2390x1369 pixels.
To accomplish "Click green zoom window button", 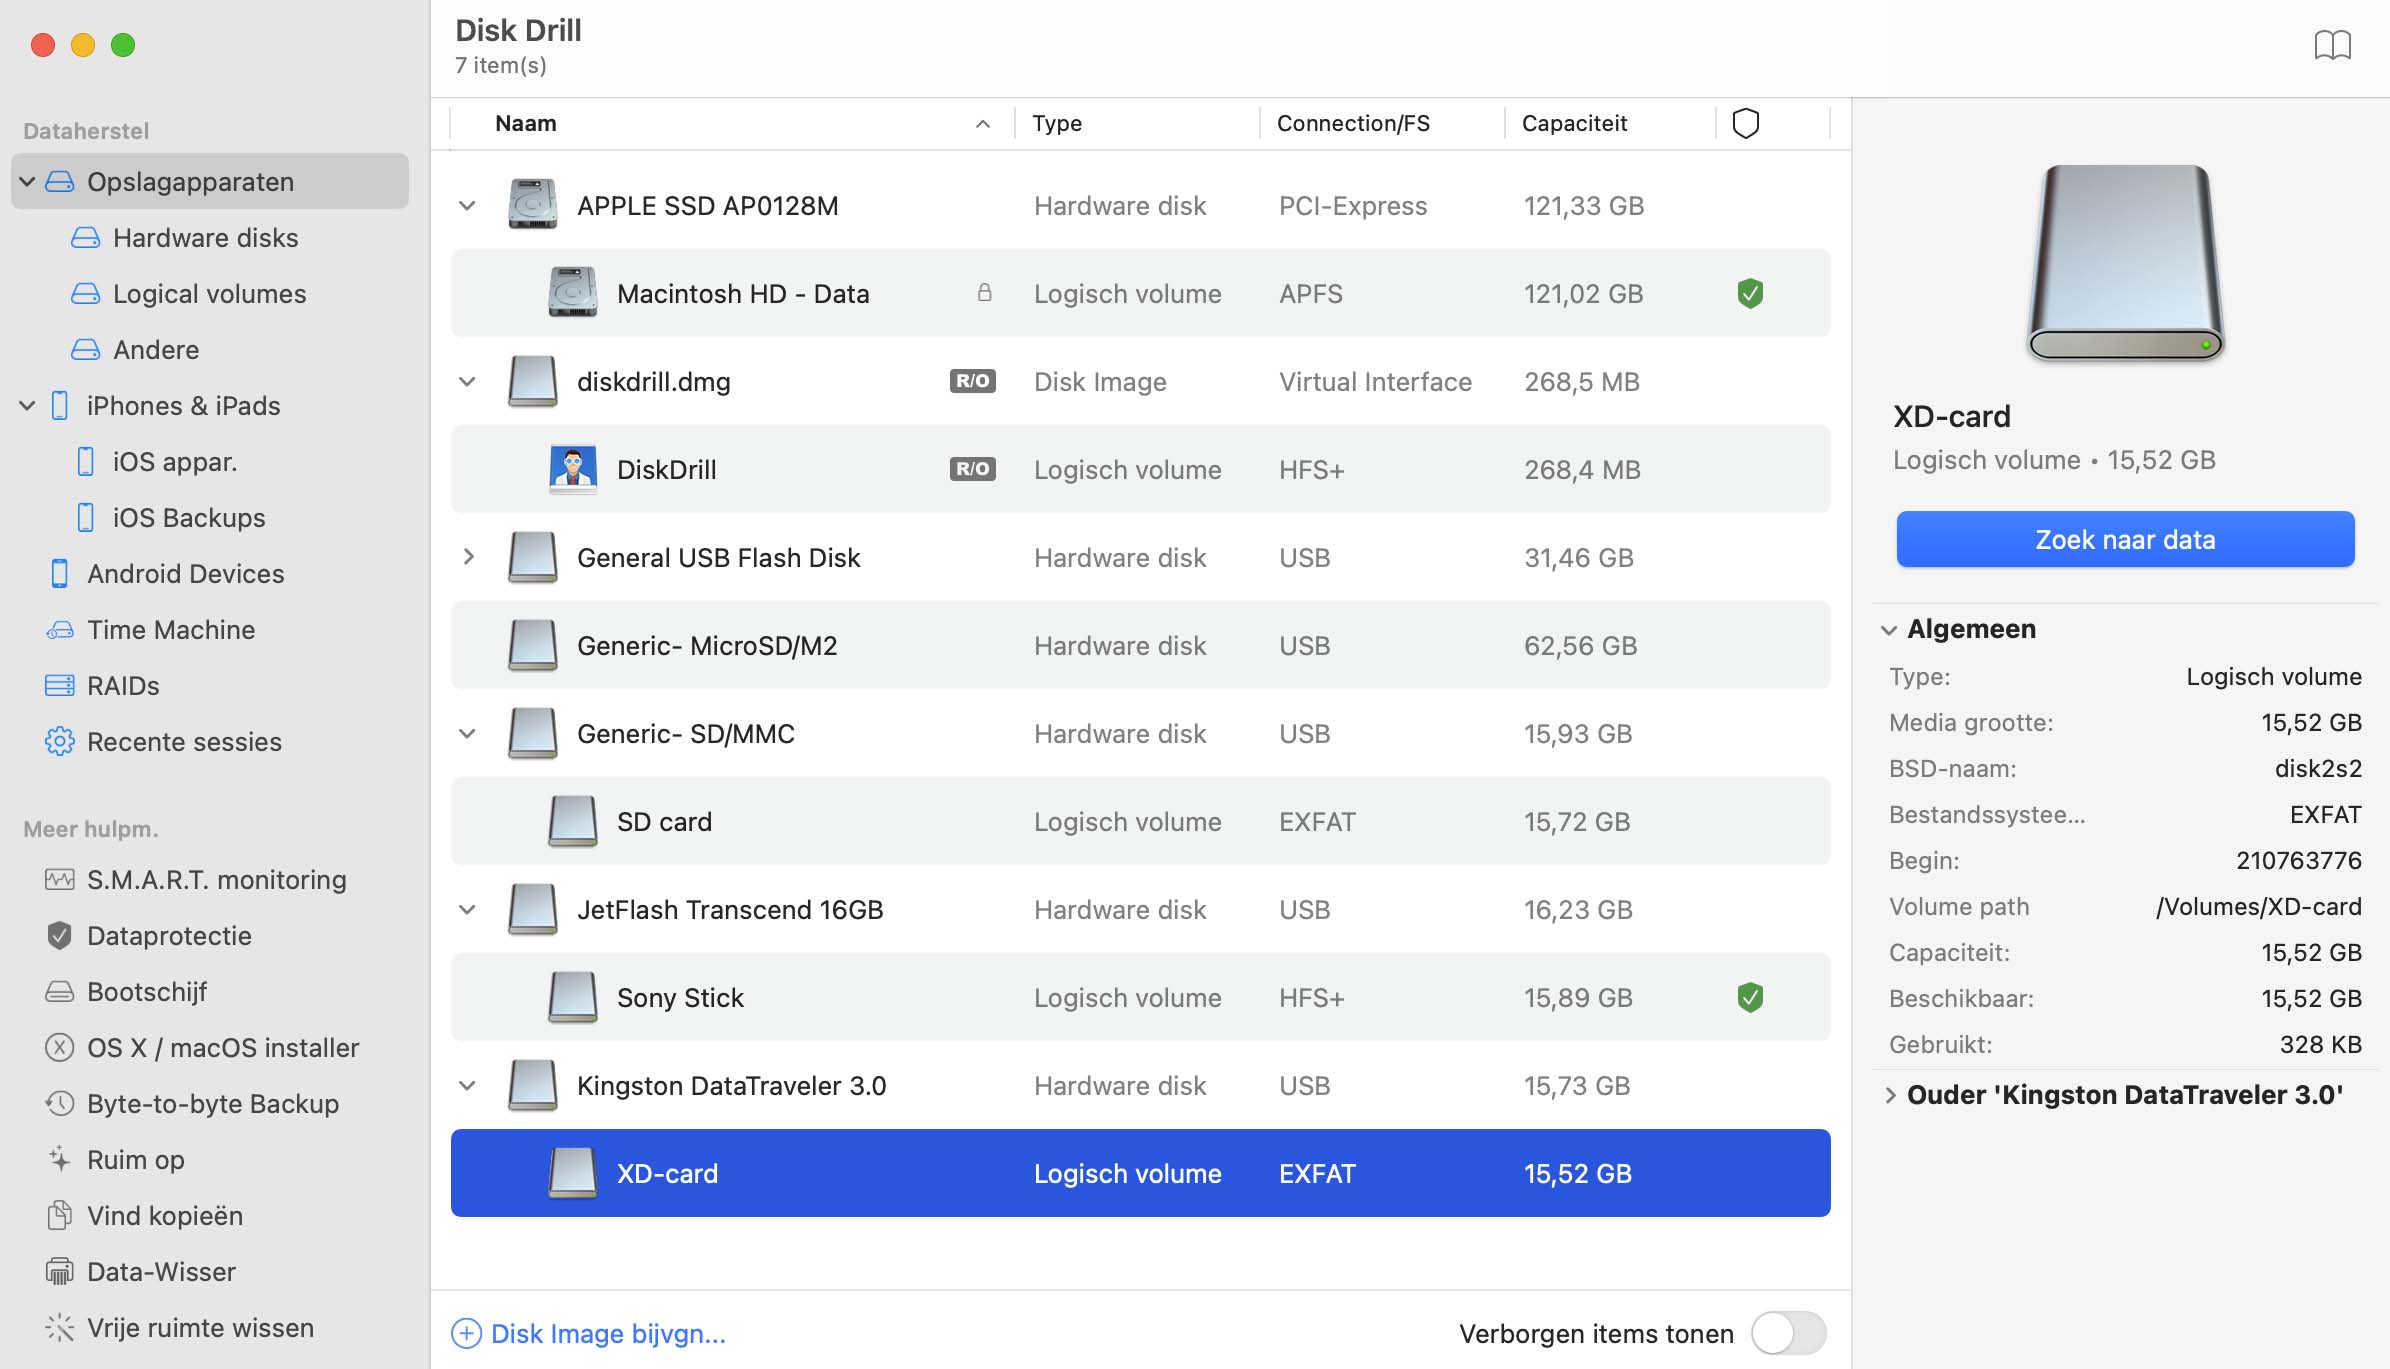I will (x=123, y=45).
